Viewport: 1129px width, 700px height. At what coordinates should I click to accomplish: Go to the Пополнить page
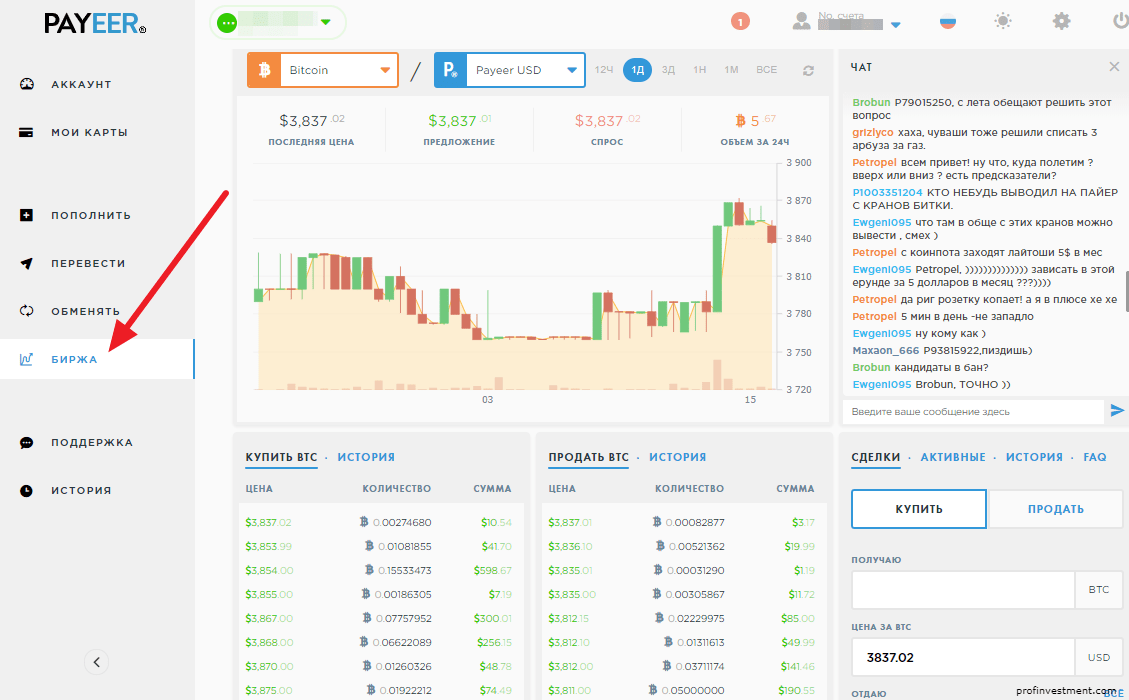91,215
